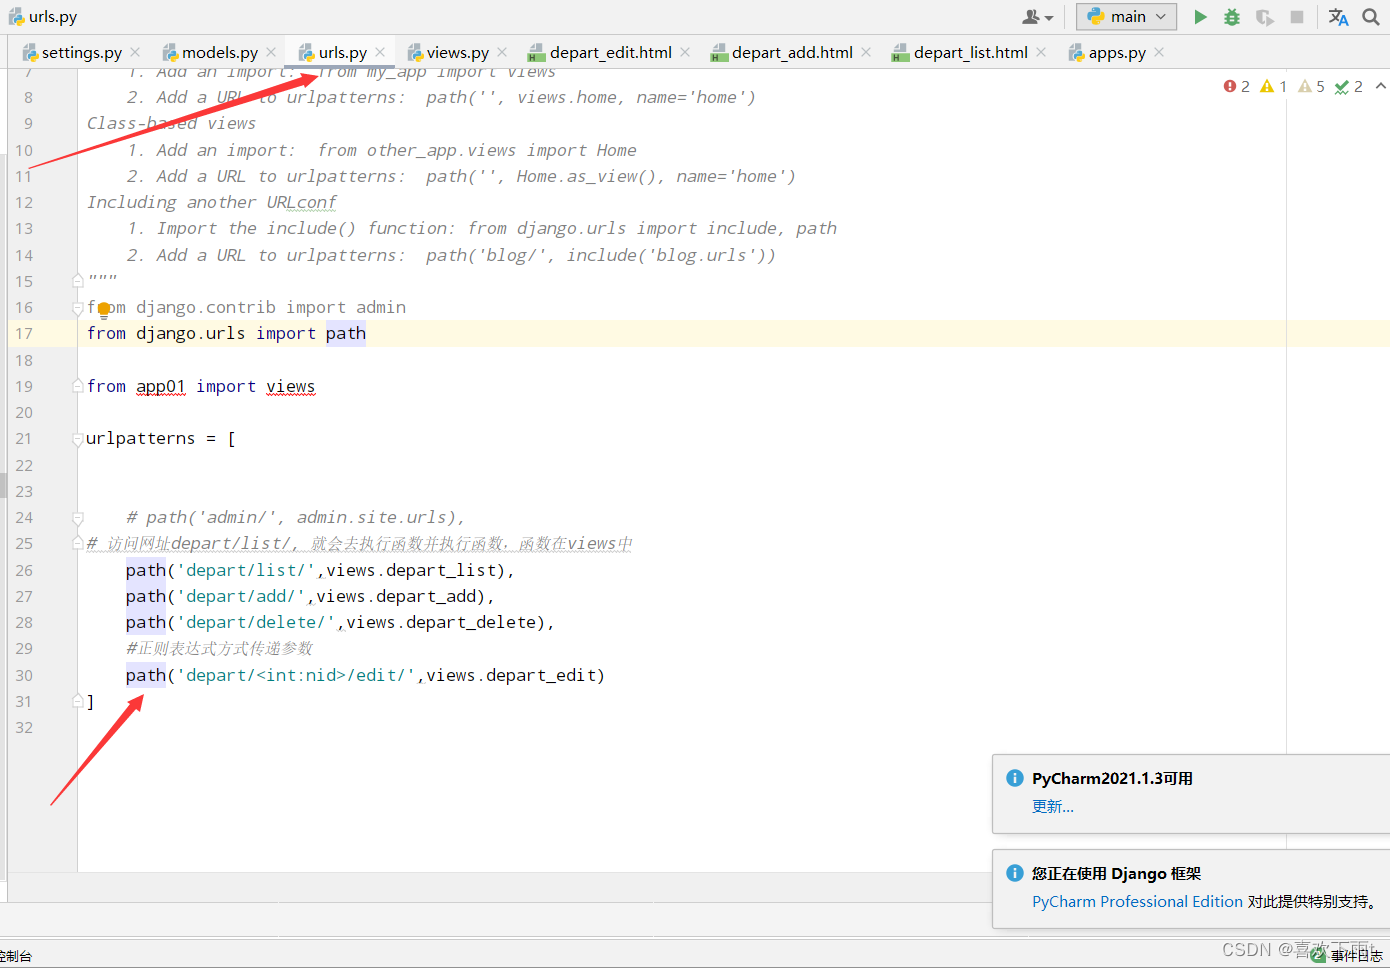Toggle fold marker at line 19
Viewport: 1390px width, 968px height.
click(77, 386)
